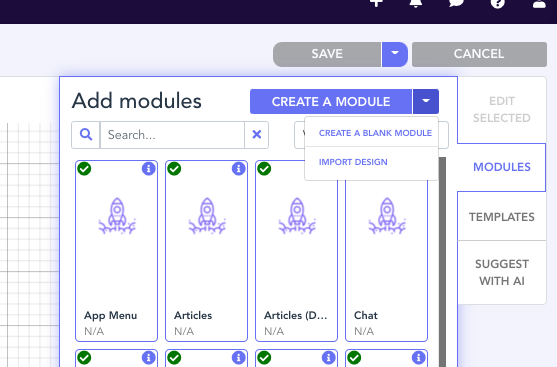The image size is (557, 367).
Task: Open info on second-row first card
Action: tap(148, 358)
